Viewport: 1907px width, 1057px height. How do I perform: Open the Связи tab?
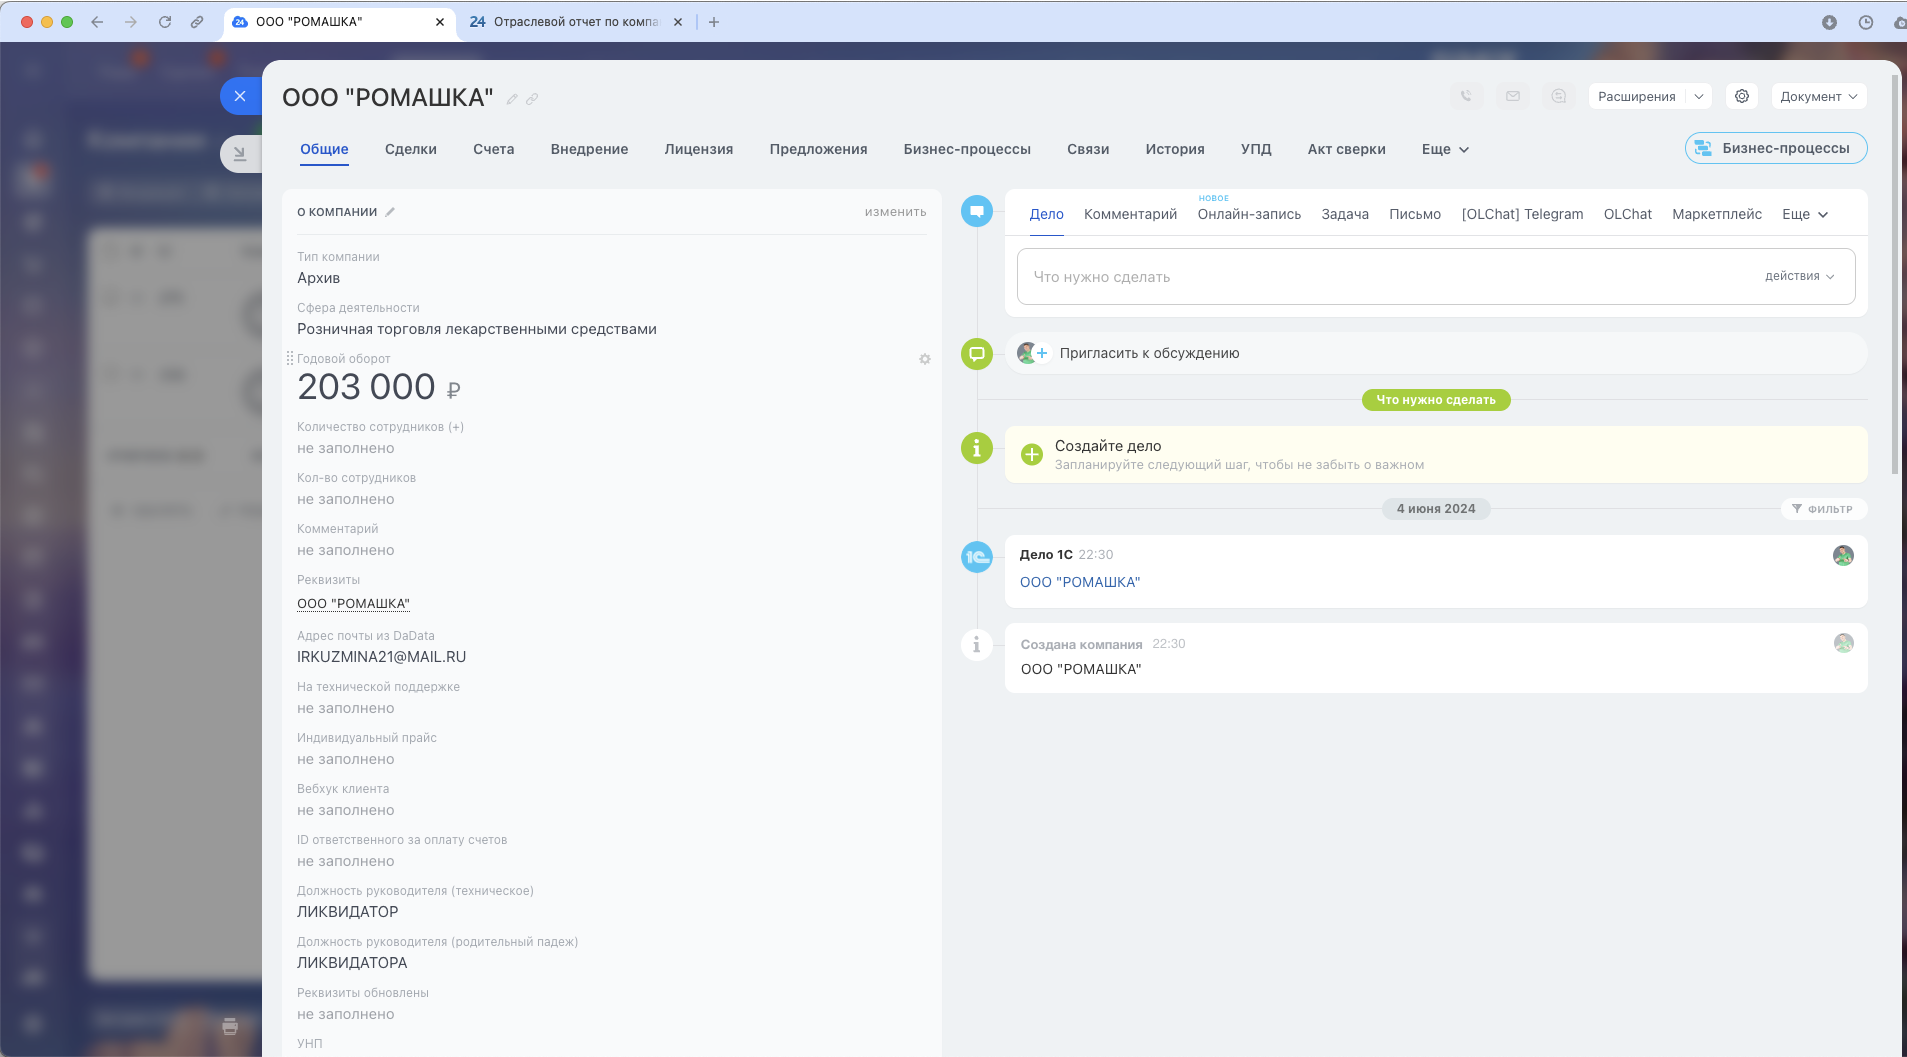[x=1088, y=149]
